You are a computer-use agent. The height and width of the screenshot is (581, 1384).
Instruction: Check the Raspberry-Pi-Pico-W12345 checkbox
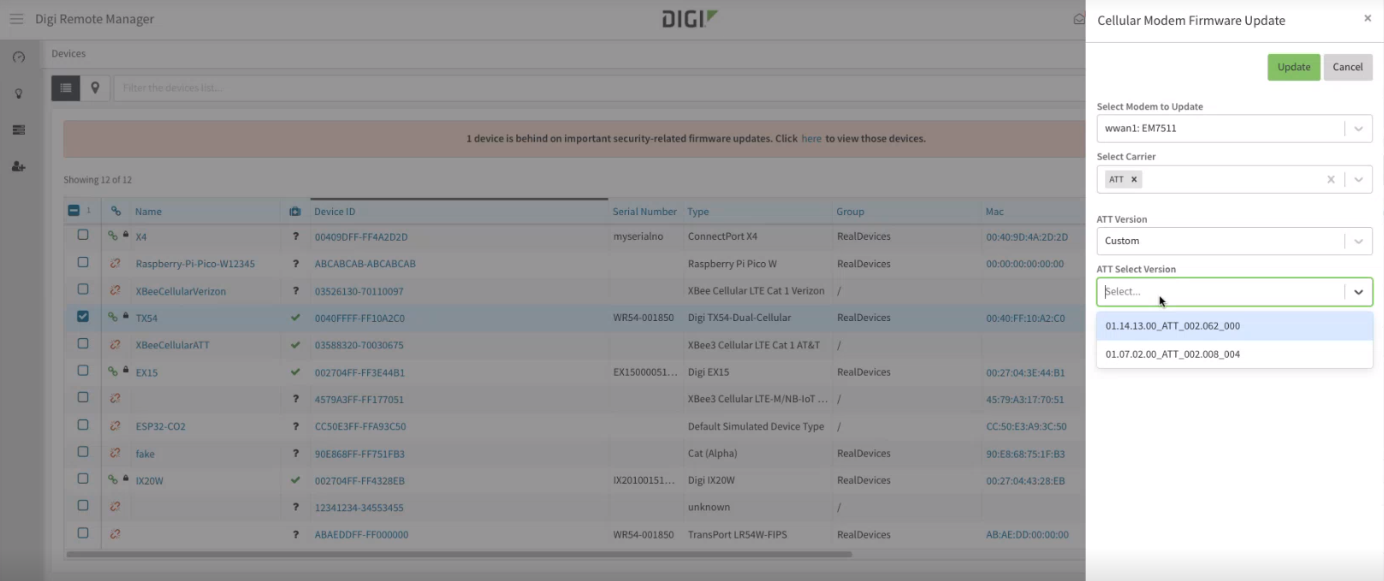(83, 262)
